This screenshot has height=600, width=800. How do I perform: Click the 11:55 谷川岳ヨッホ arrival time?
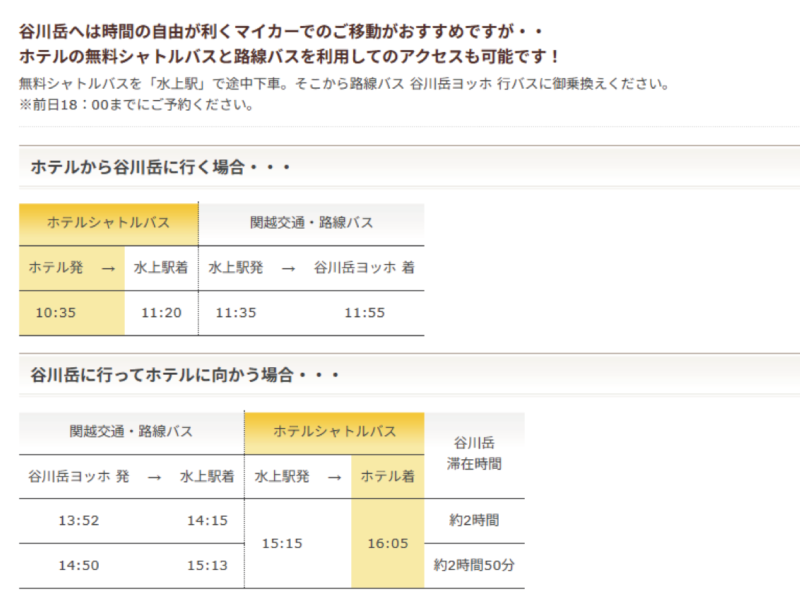point(364,313)
